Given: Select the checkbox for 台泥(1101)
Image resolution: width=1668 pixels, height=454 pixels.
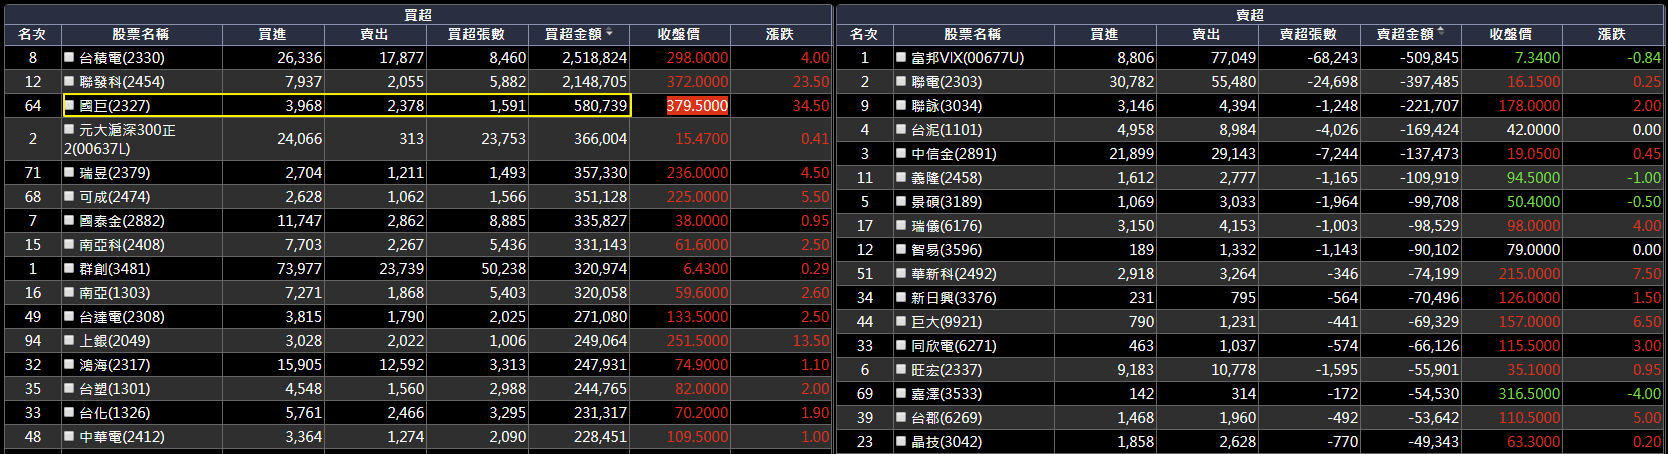Looking at the screenshot, I should (x=901, y=130).
